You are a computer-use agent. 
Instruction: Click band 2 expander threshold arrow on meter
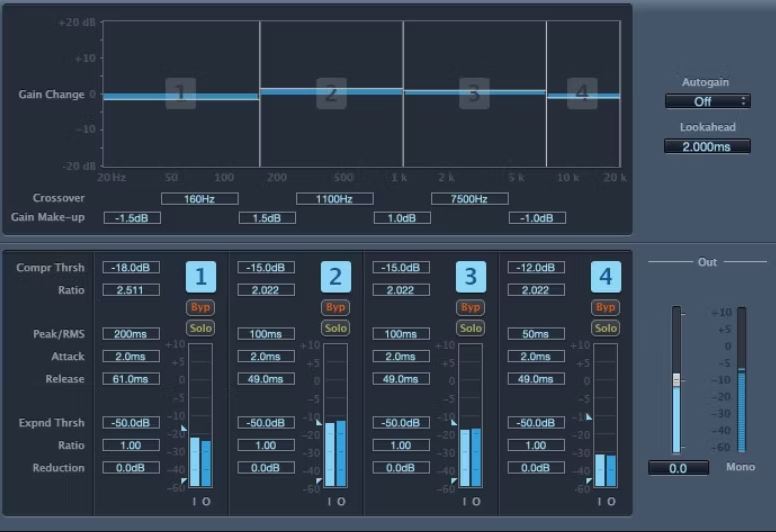(x=319, y=481)
